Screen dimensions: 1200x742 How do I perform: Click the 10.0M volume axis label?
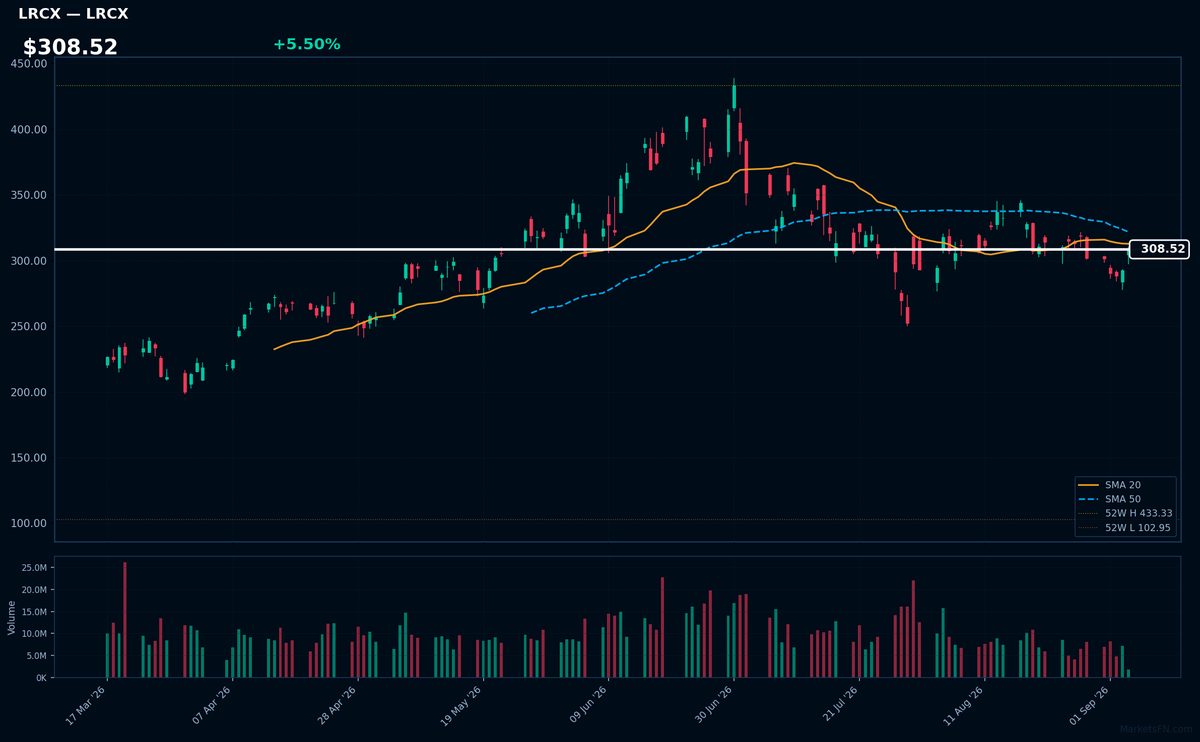(34, 634)
